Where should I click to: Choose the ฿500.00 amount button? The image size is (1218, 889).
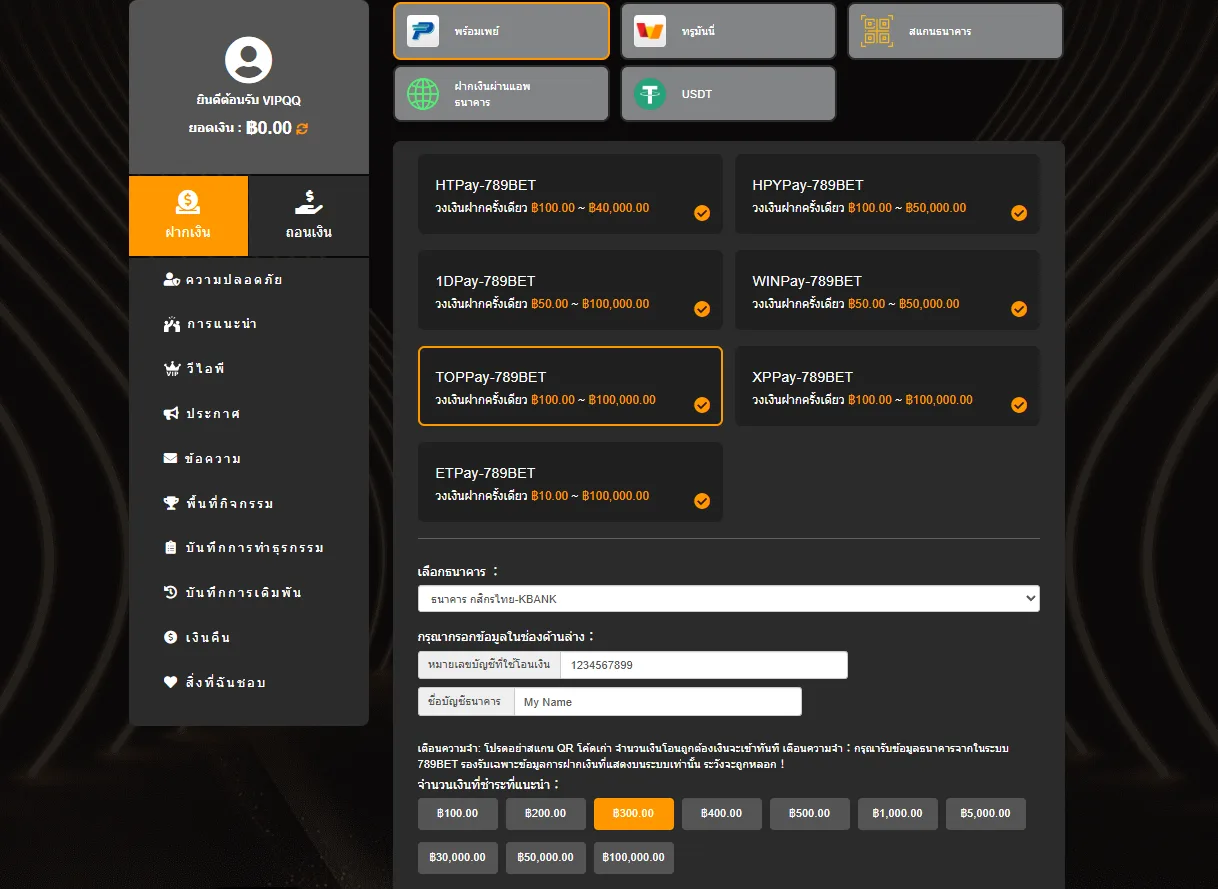click(810, 814)
